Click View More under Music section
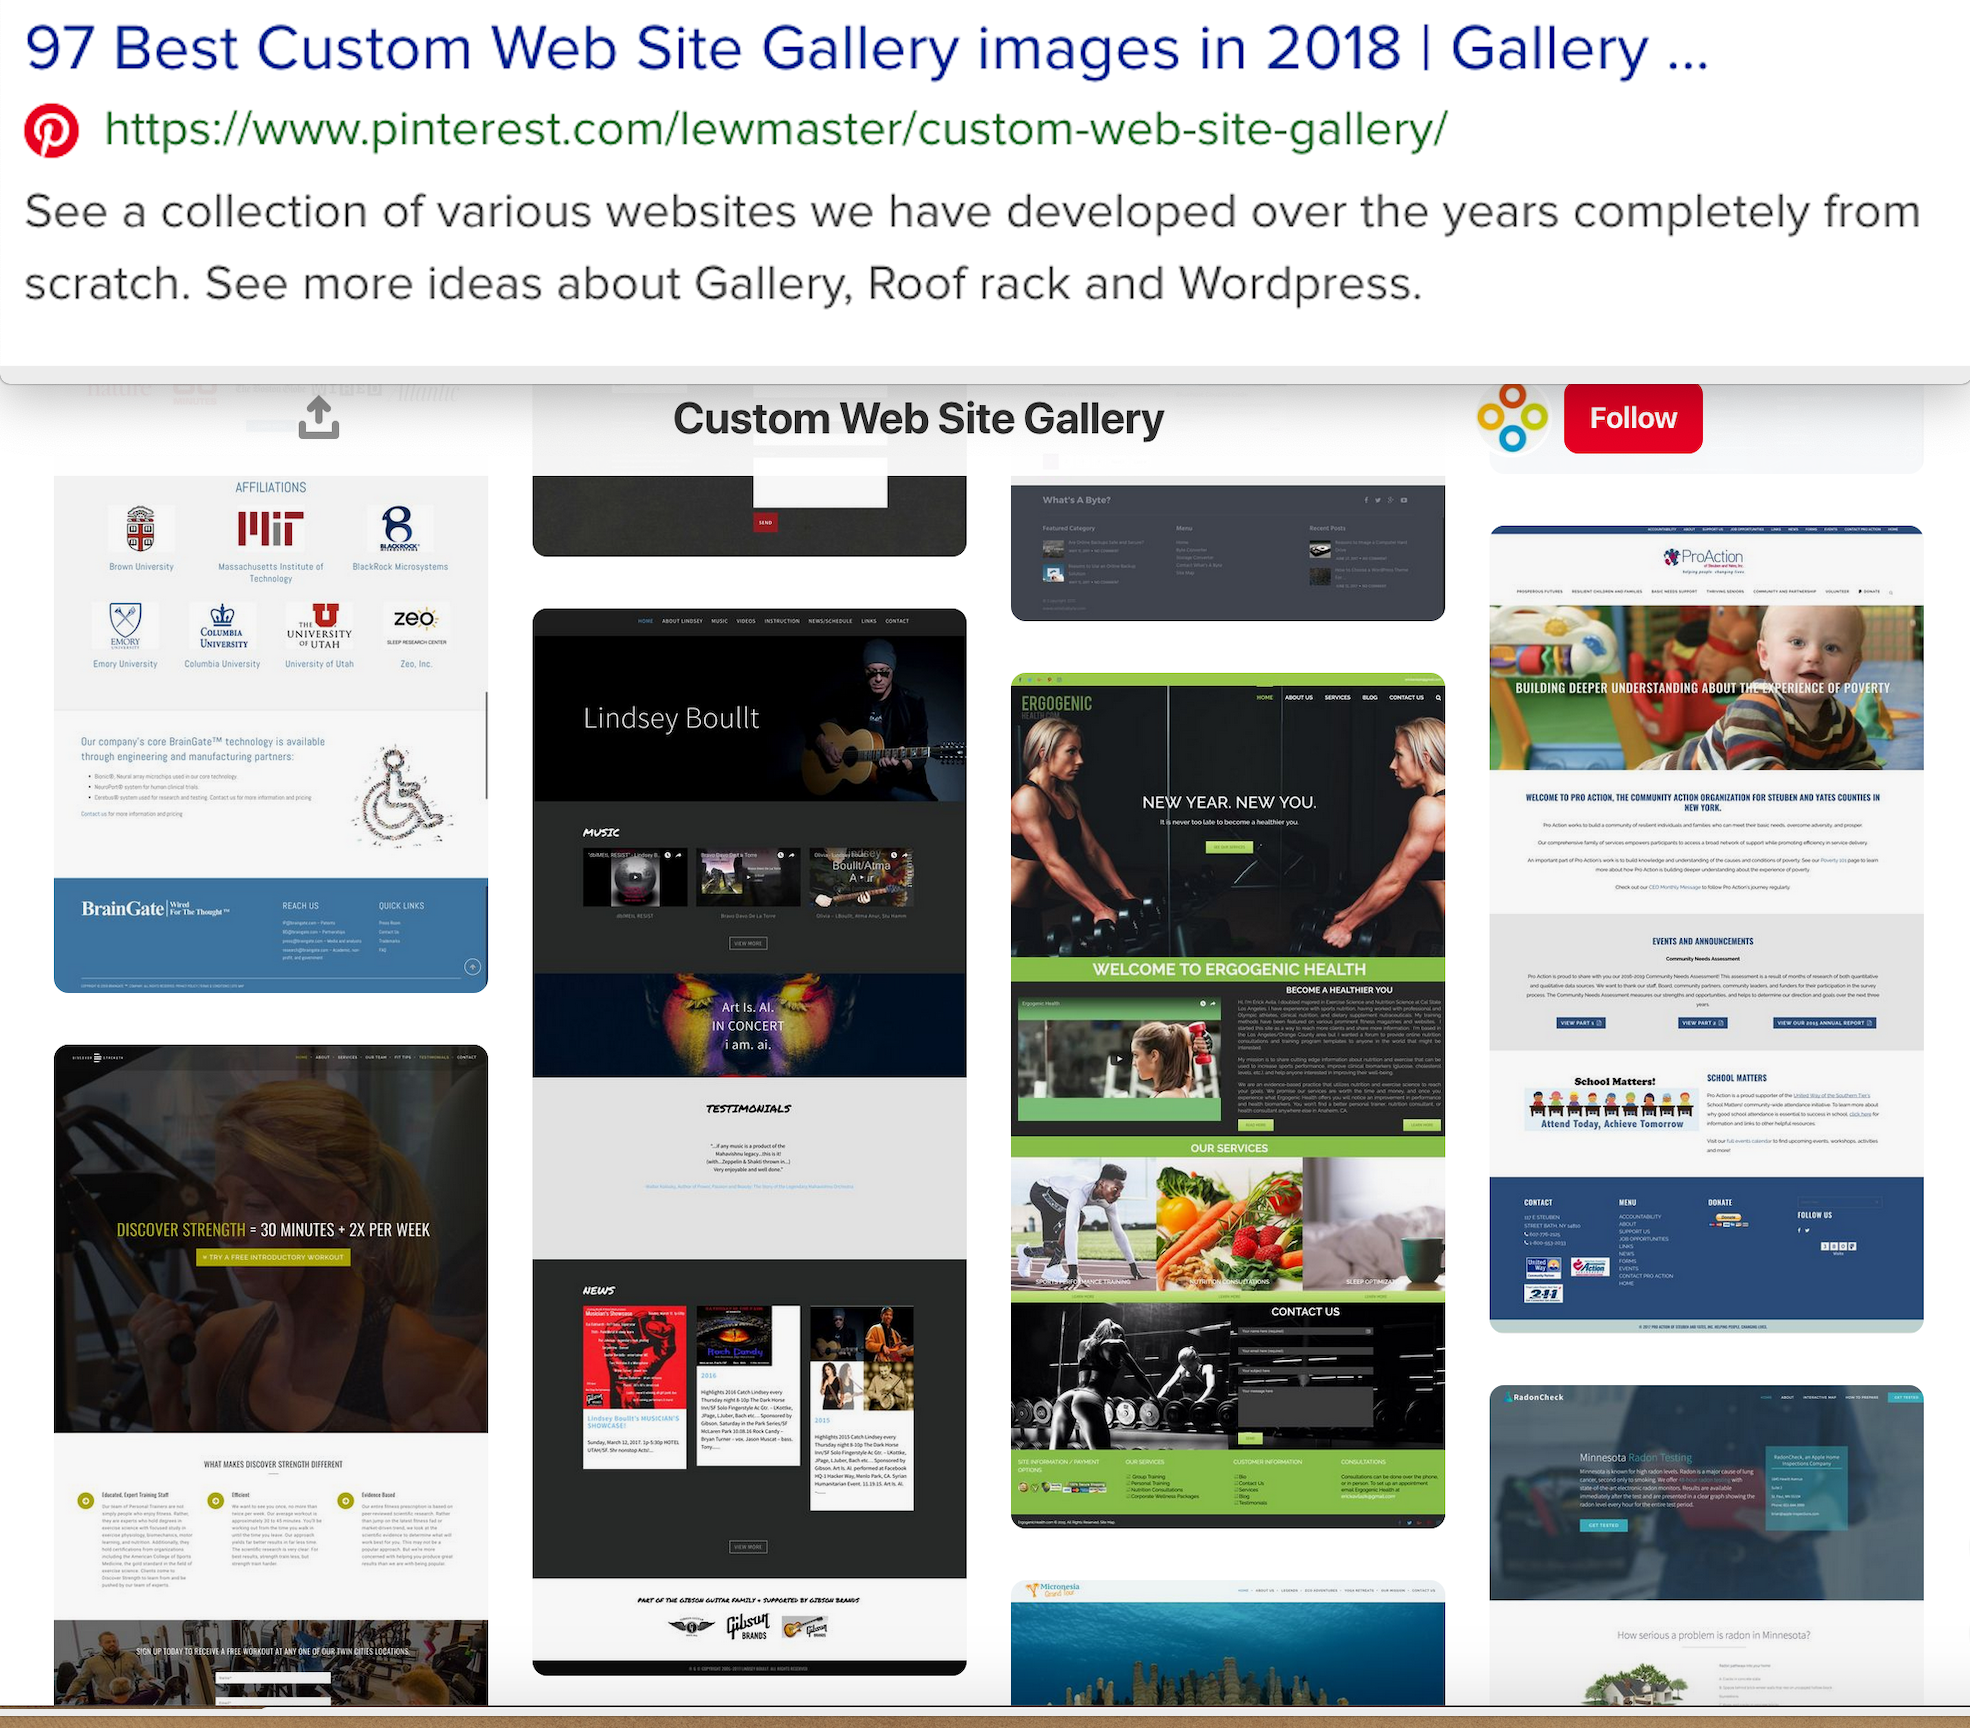The image size is (1970, 1728). pyautogui.click(x=748, y=943)
